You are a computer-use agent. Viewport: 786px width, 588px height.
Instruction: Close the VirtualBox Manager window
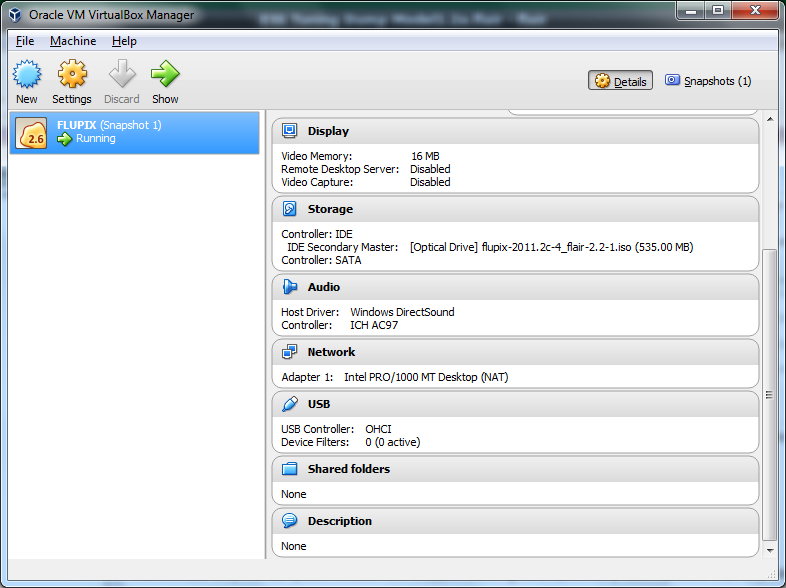pyautogui.click(x=755, y=11)
